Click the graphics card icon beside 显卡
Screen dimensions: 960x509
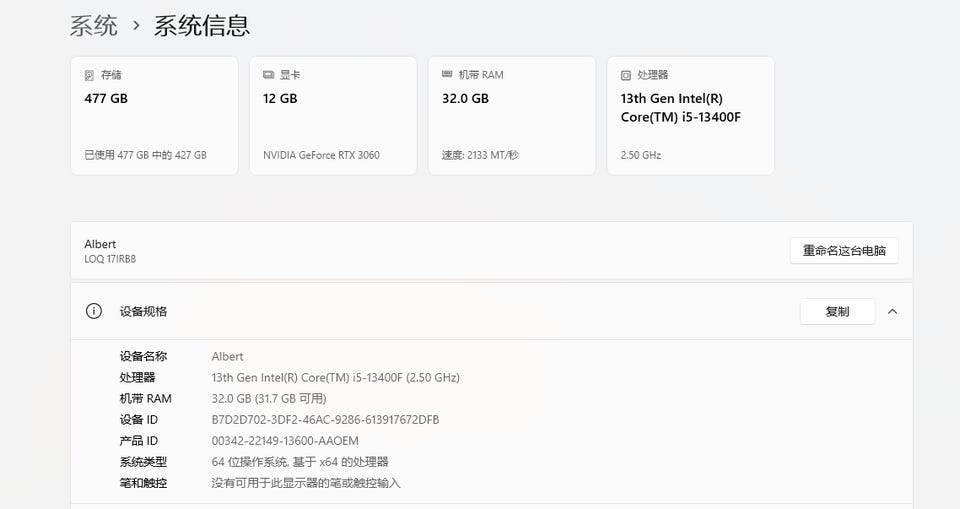(x=268, y=75)
